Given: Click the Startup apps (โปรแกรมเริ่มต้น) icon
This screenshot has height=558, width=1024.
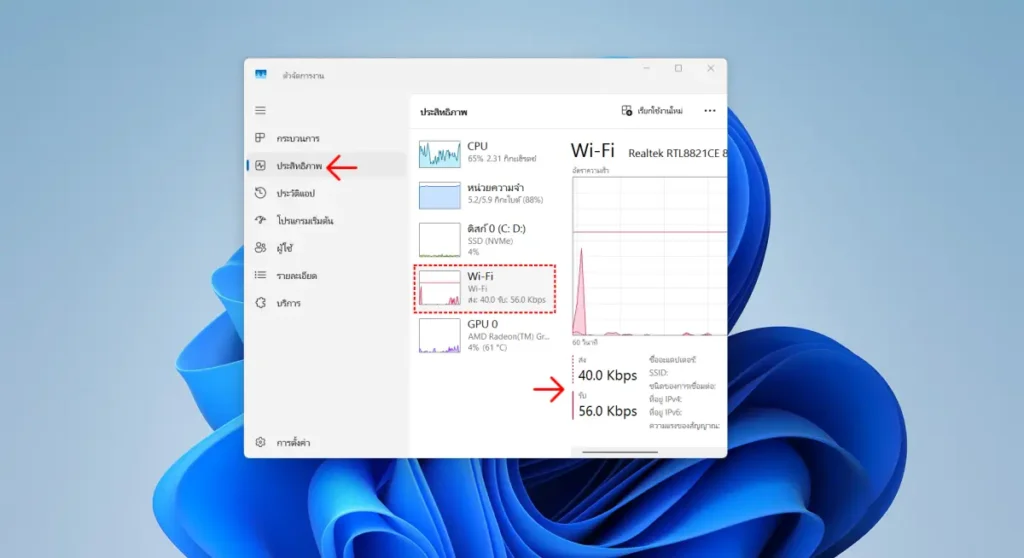Looking at the screenshot, I should [x=260, y=220].
